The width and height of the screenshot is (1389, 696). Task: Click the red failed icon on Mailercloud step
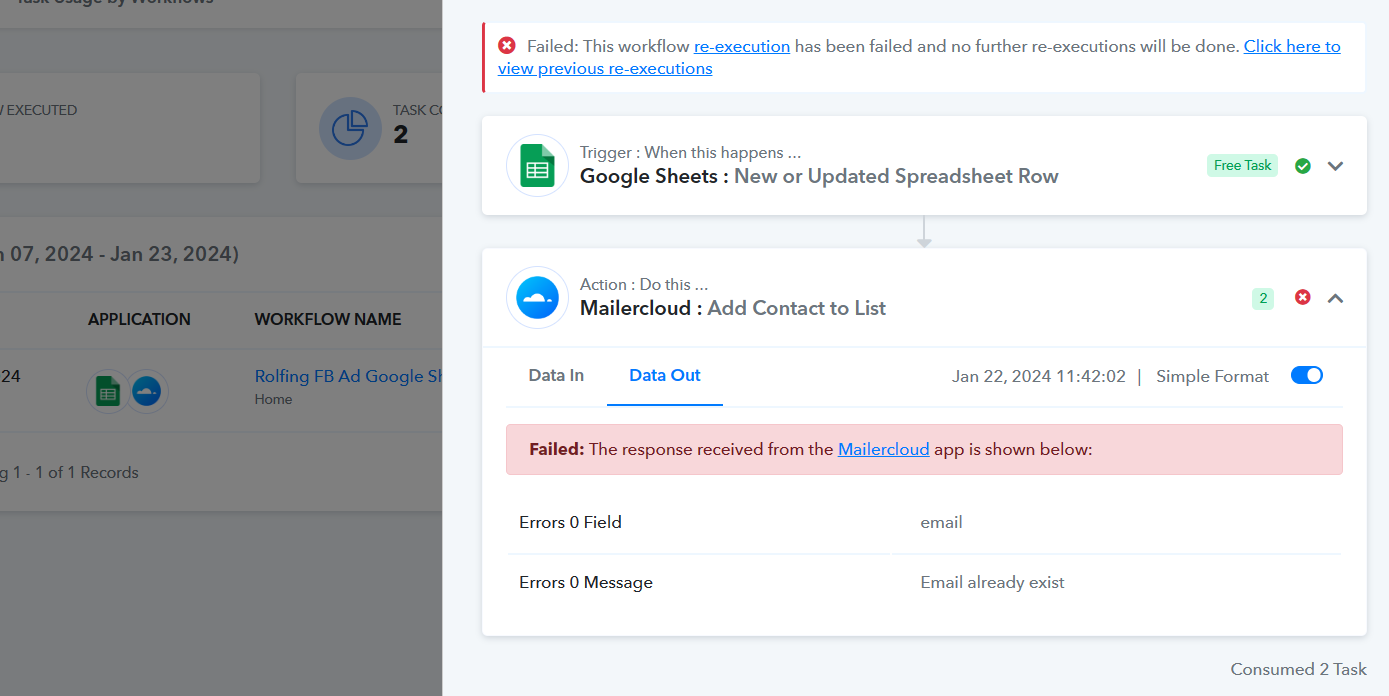coord(1303,297)
